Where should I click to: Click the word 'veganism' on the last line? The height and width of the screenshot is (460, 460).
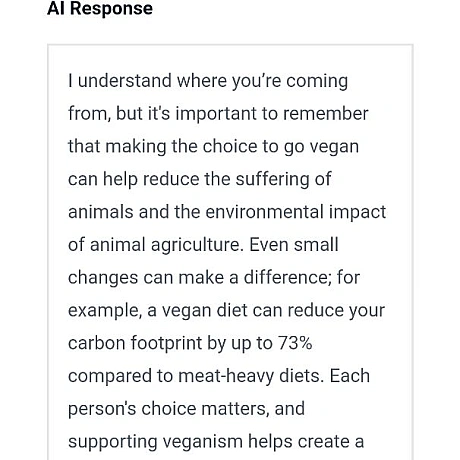click(203, 442)
